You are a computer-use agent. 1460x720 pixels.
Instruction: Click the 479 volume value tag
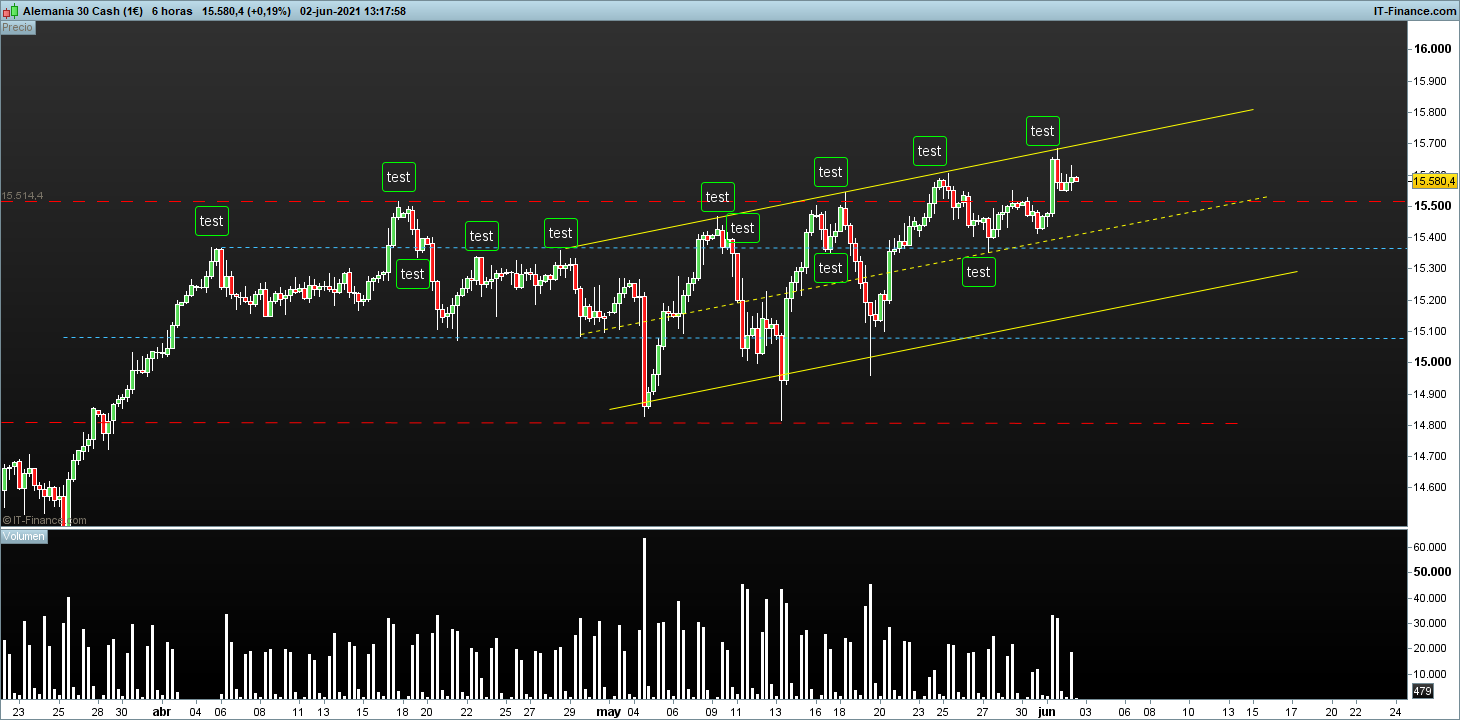pyautogui.click(x=1423, y=692)
